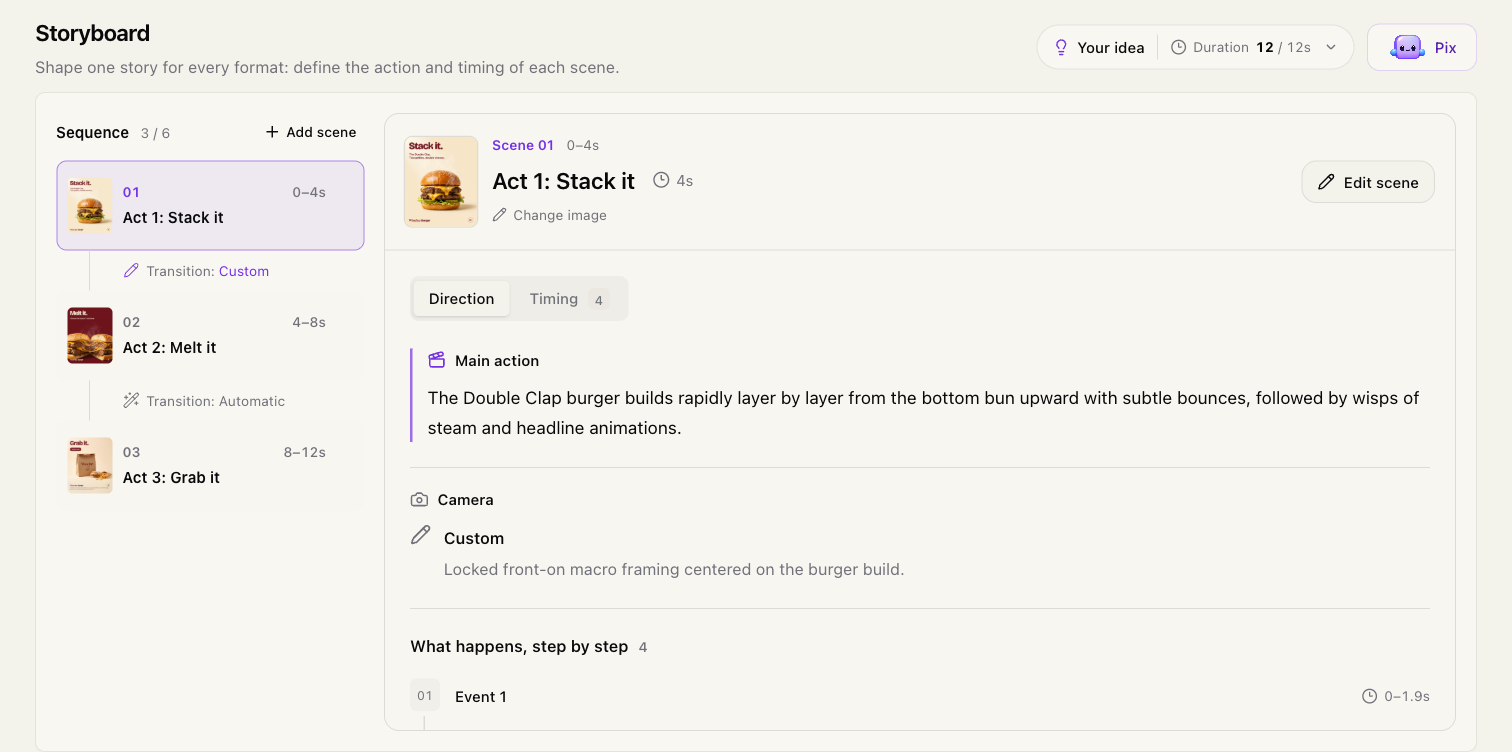Image resolution: width=1512 pixels, height=752 pixels.
Task: Click the Sequence 3 / 6 counter
Action: tap(155, 133)
